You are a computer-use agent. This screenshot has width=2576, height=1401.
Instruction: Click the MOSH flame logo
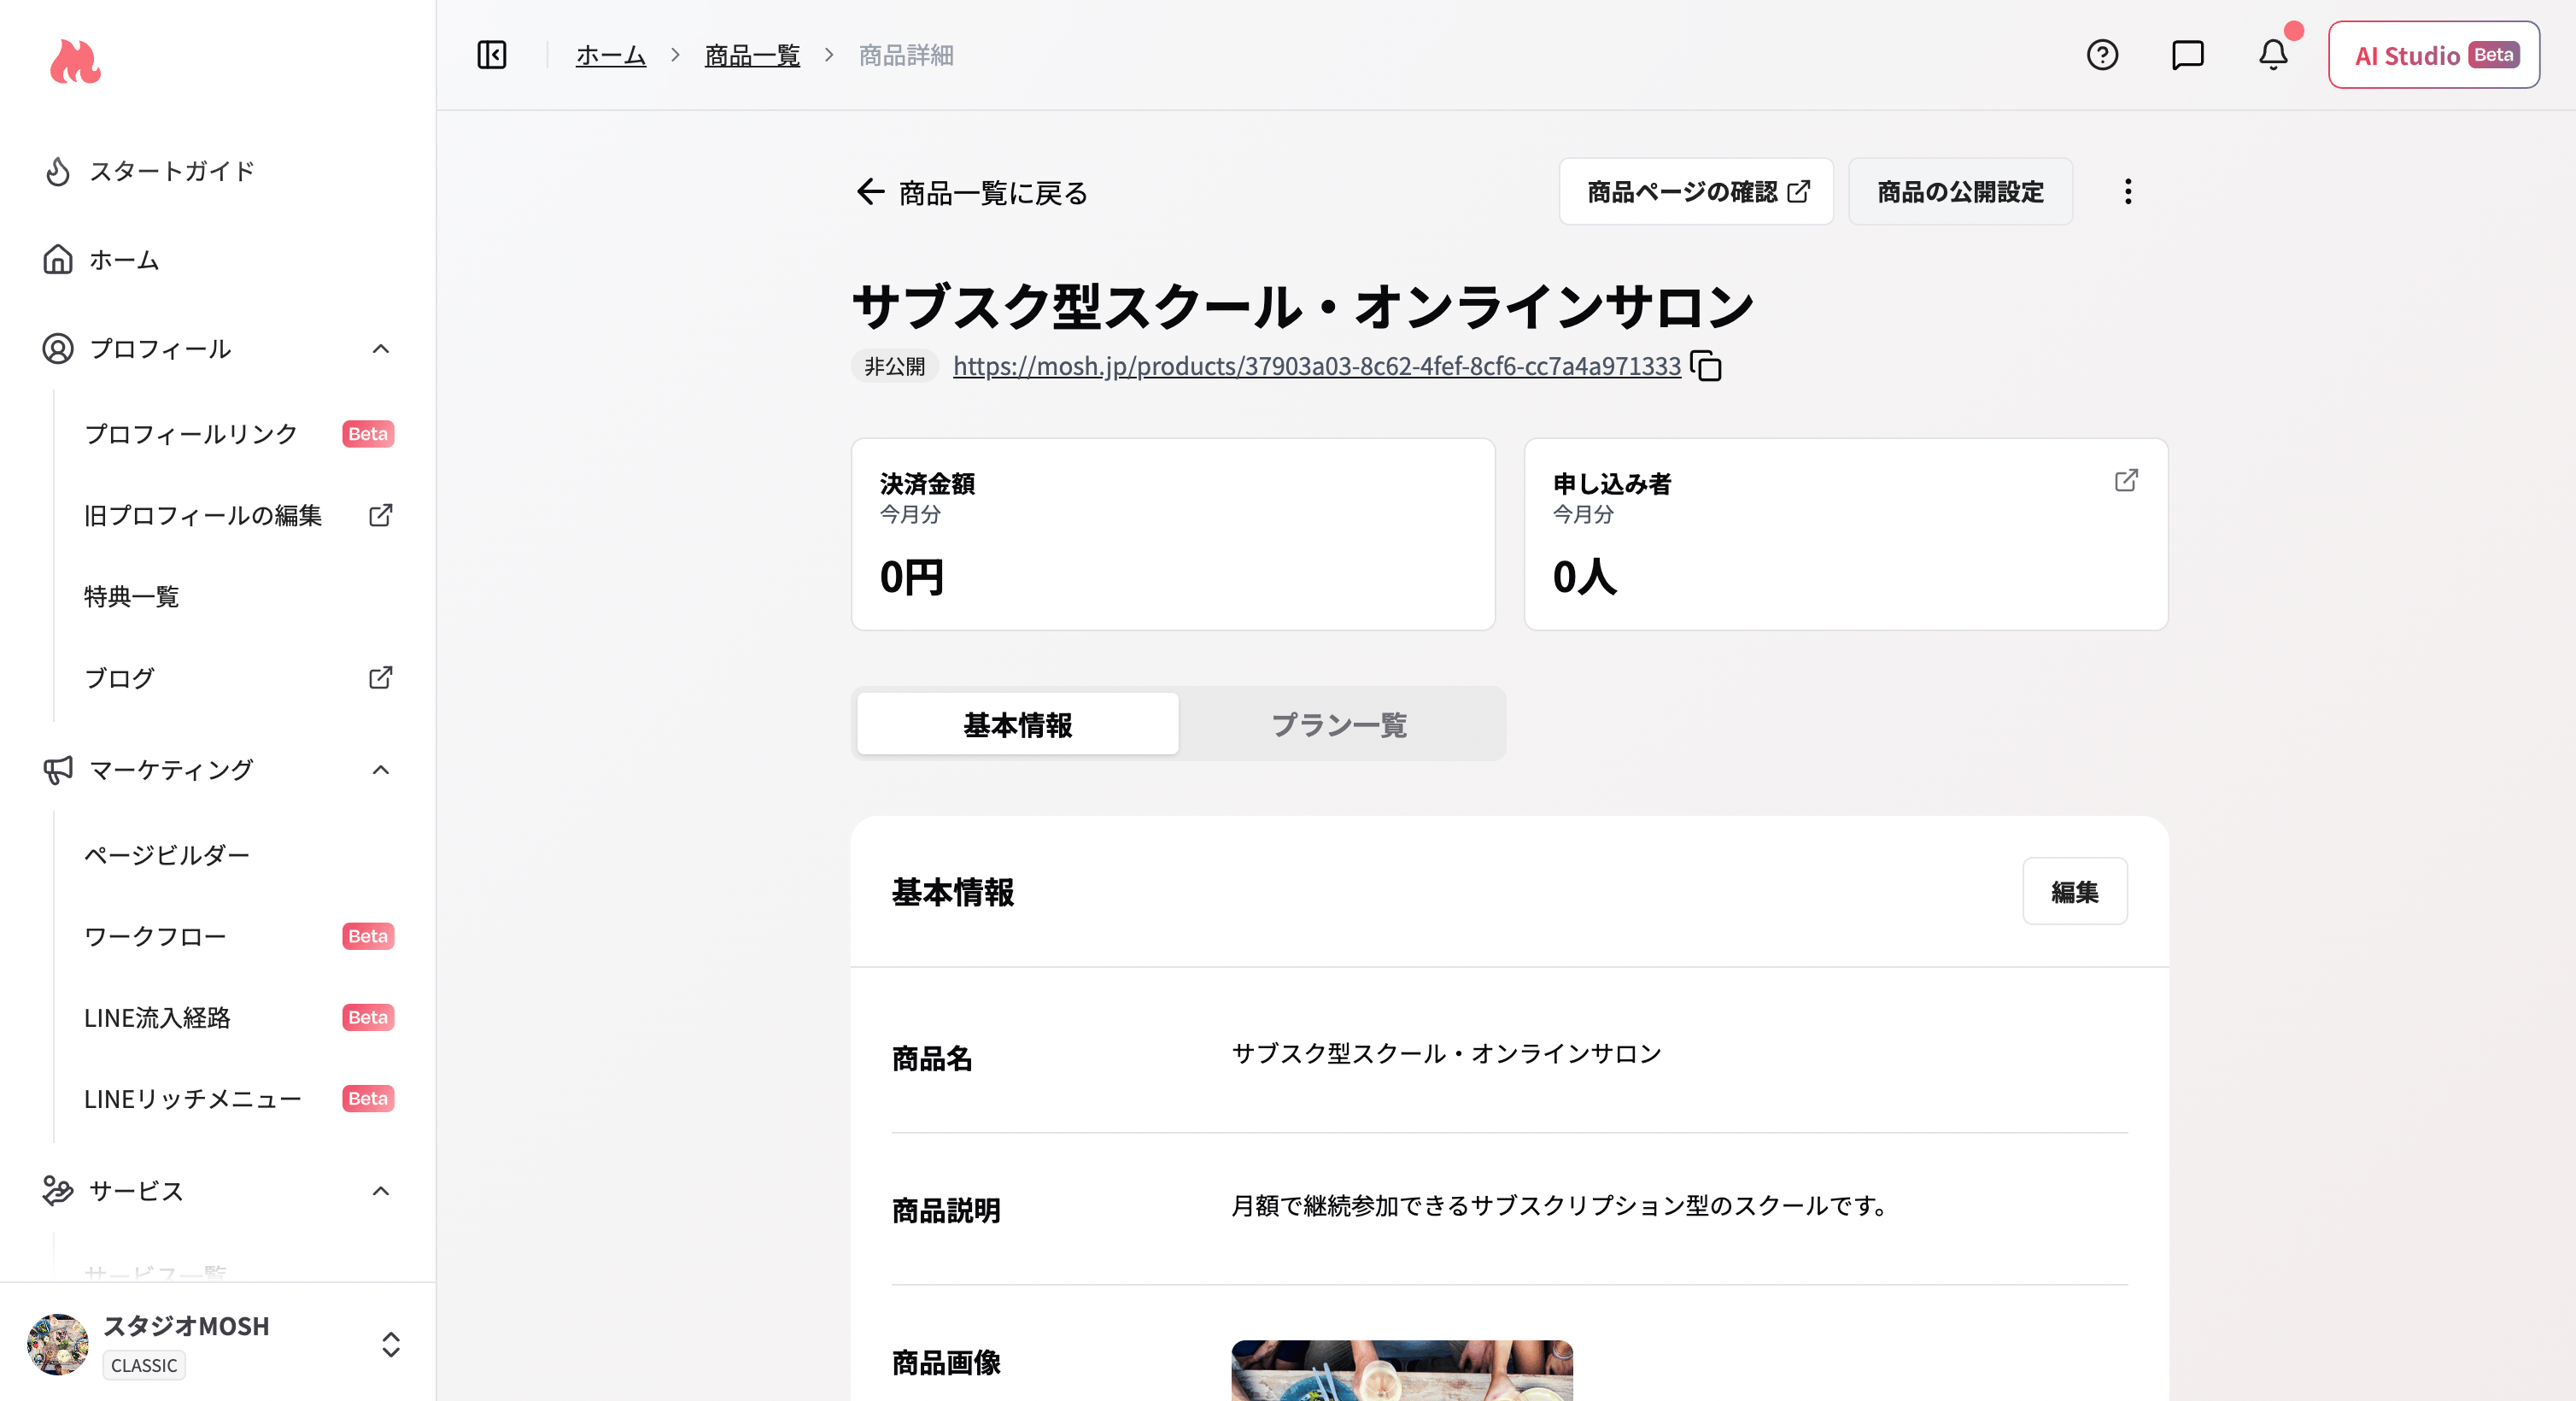[x=75, y=62]
